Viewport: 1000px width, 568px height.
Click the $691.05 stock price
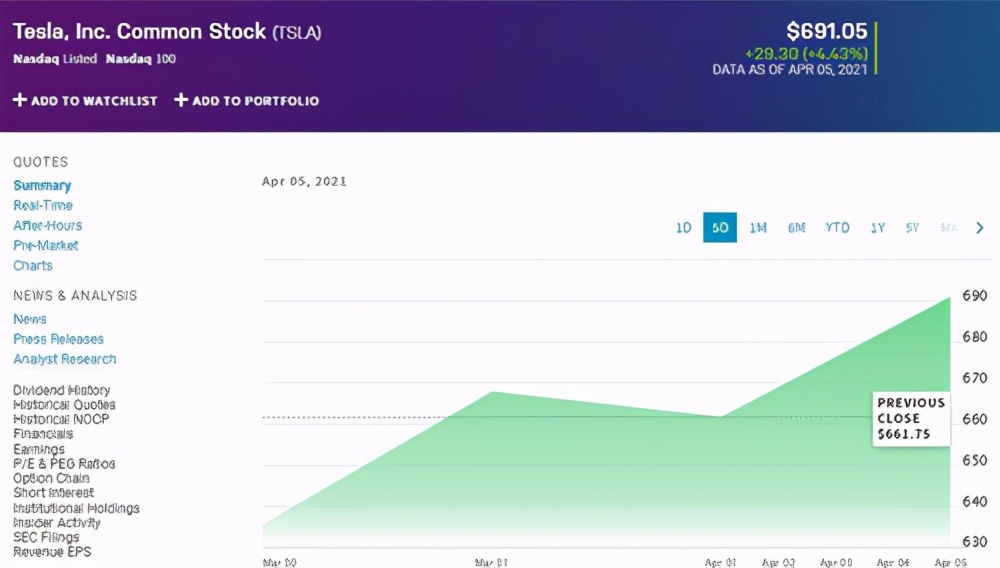827,31
